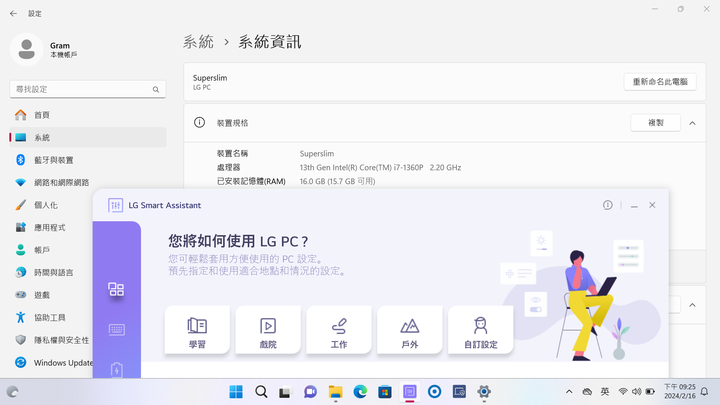The image size is (720, 405).
Task: Click the cloud sync tray icon
Action: point(587,392)
